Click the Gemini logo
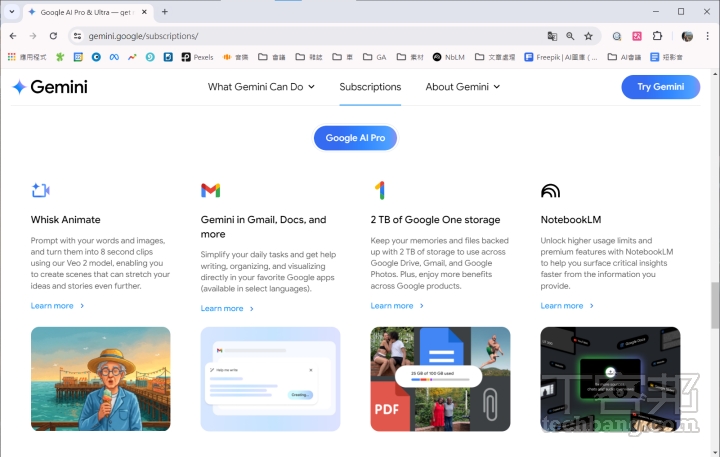Viewport: 720px width, 457px height. (50, 87)
